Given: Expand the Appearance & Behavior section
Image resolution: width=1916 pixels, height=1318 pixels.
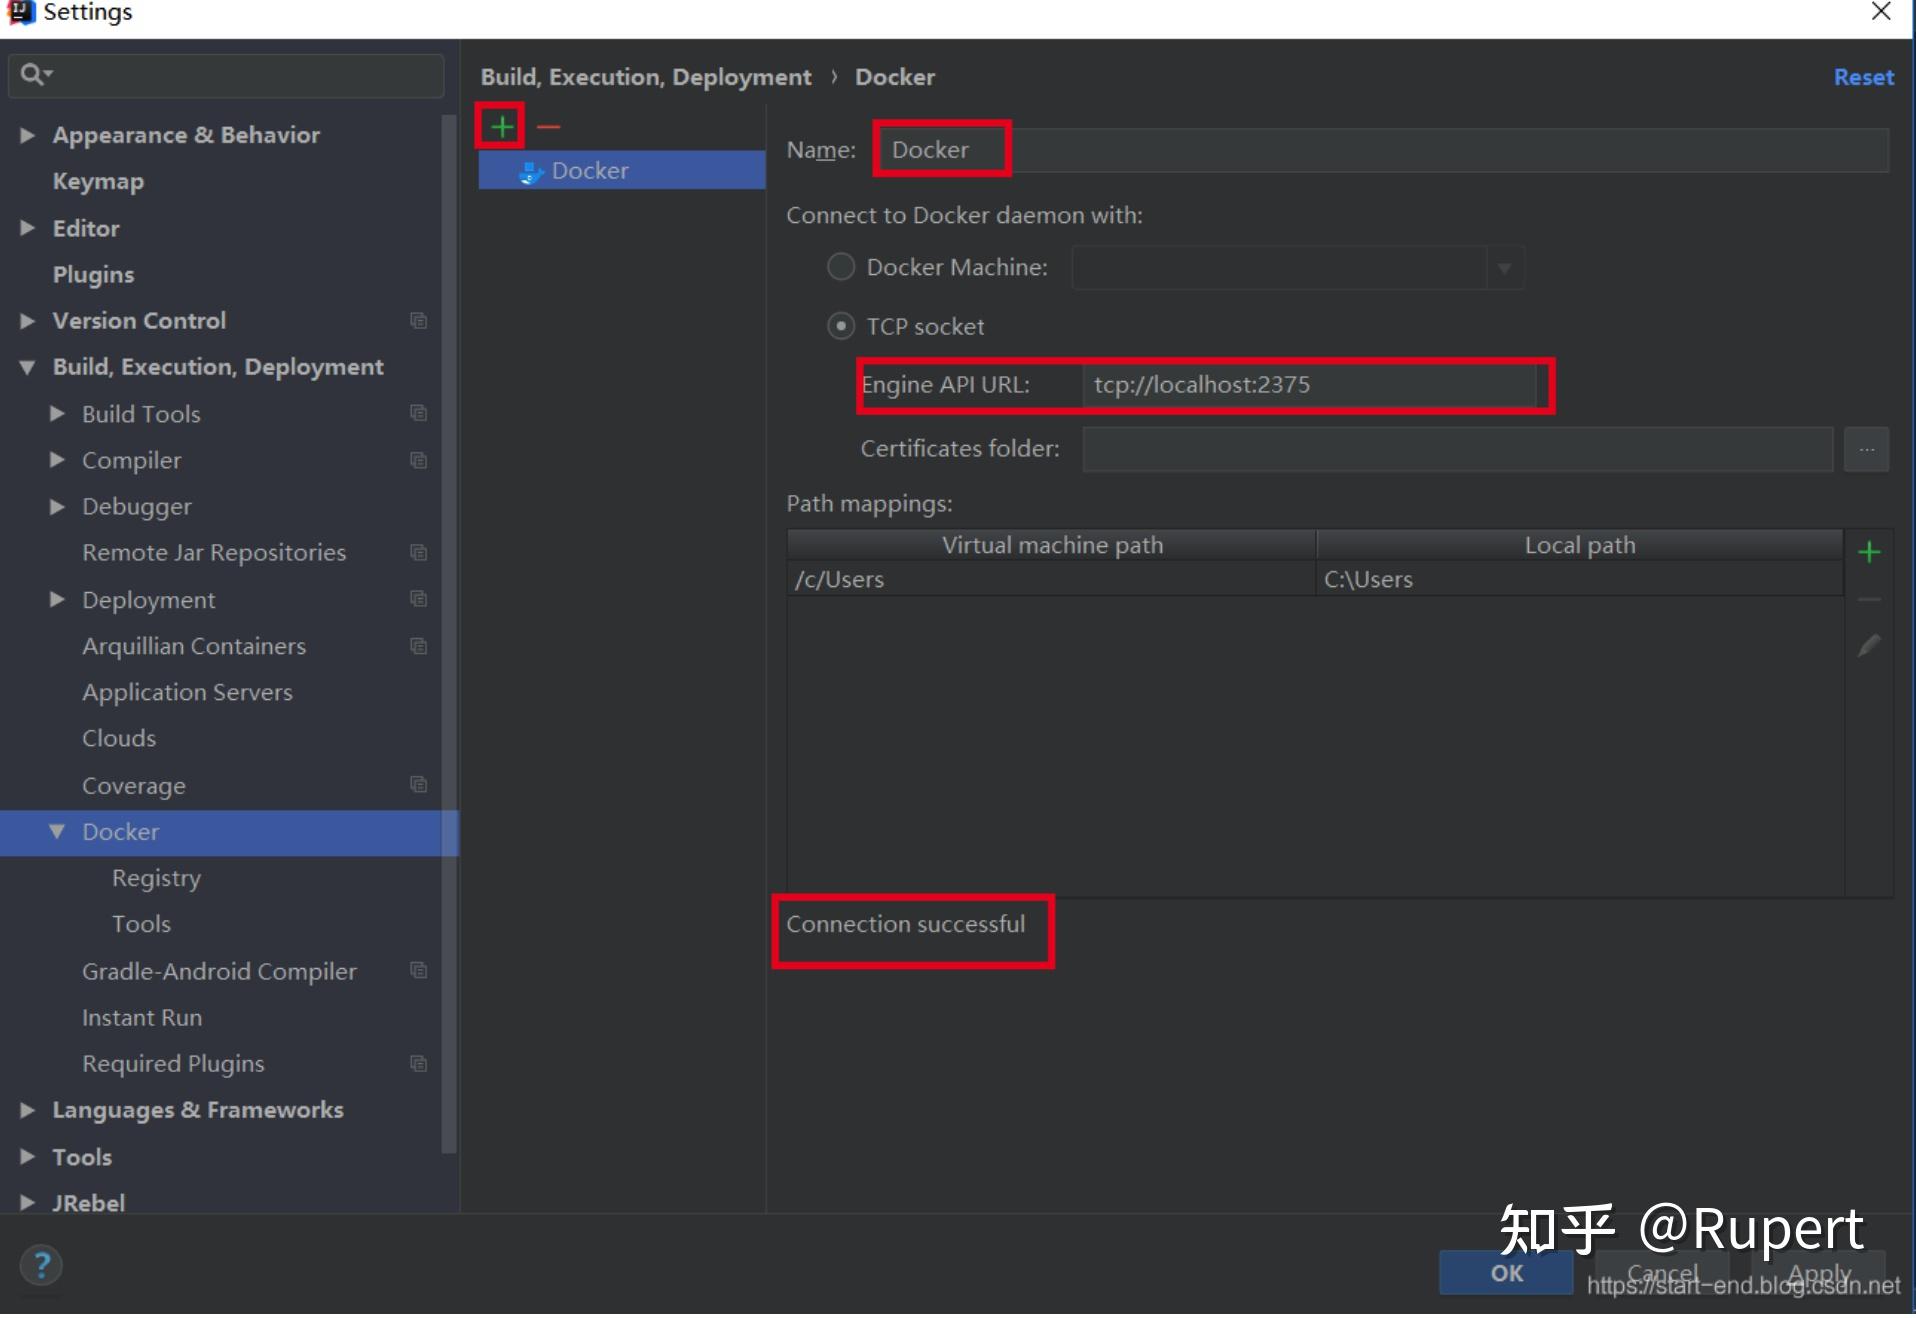Looking at the screenshot, I should (x=26, y=135).
